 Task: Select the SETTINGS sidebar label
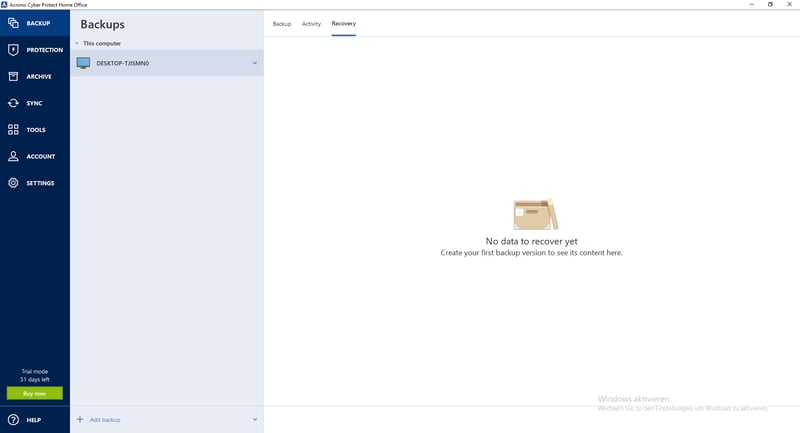point(40,183)
